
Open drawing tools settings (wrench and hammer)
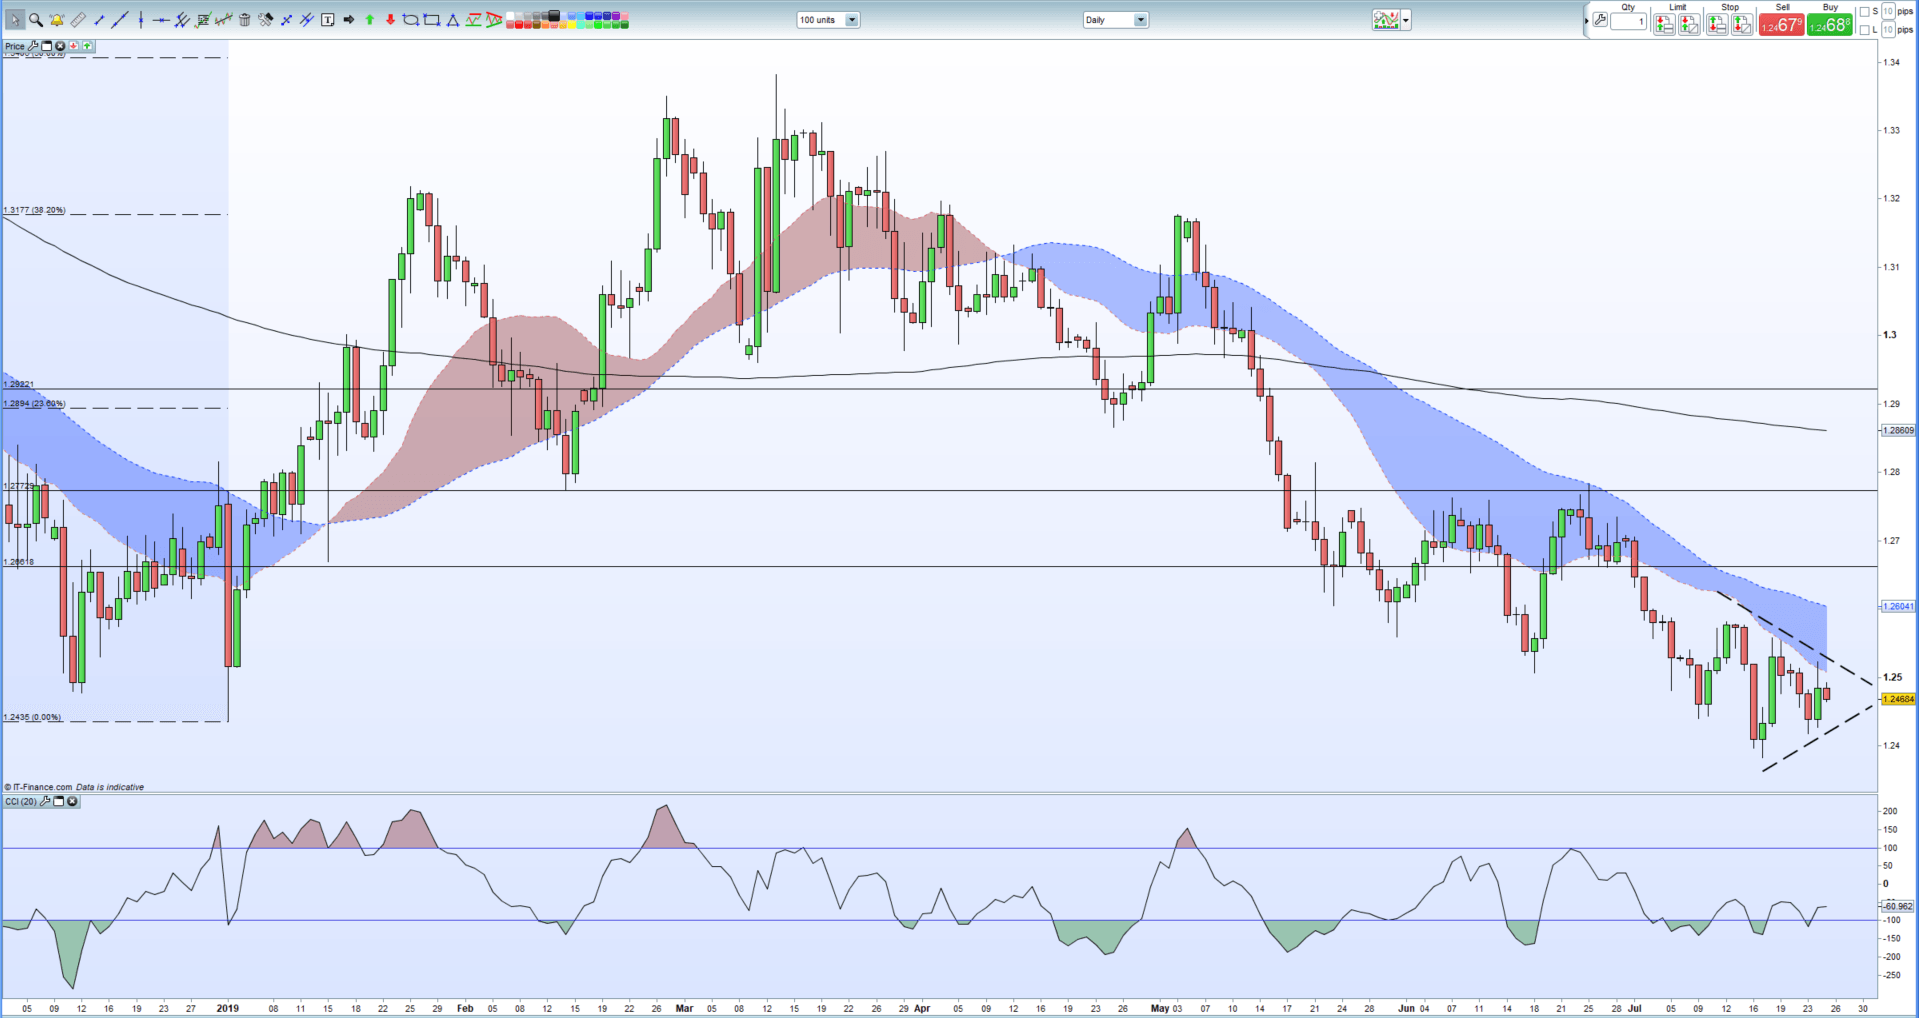pos(265,20)
